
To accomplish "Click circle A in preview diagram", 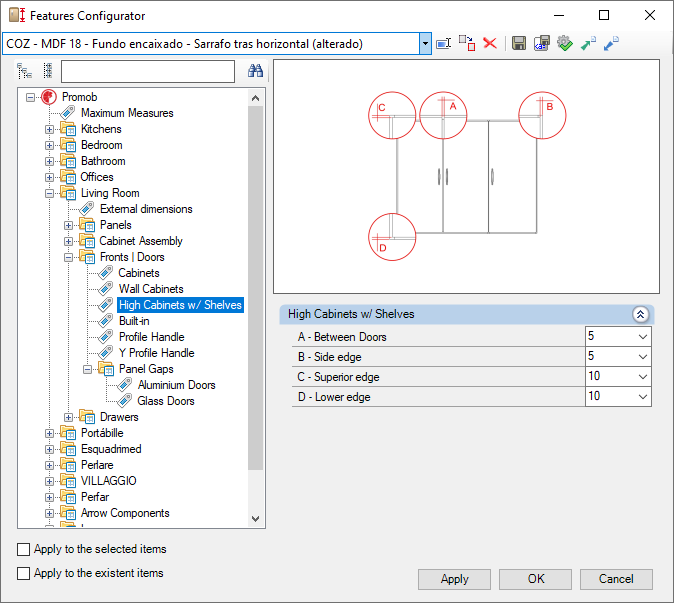I will click(443, 116).
